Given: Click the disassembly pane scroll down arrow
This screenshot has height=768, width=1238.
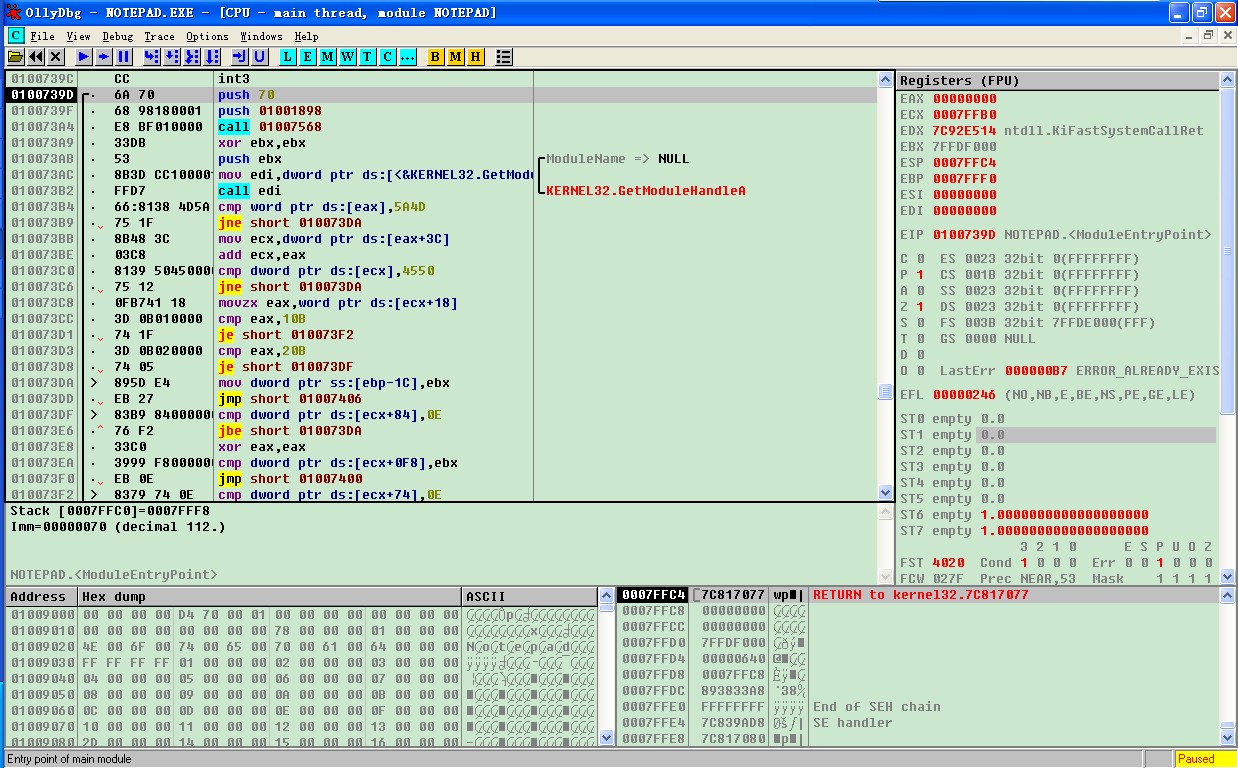Looking at the screenshot, I should pos(885,492).
